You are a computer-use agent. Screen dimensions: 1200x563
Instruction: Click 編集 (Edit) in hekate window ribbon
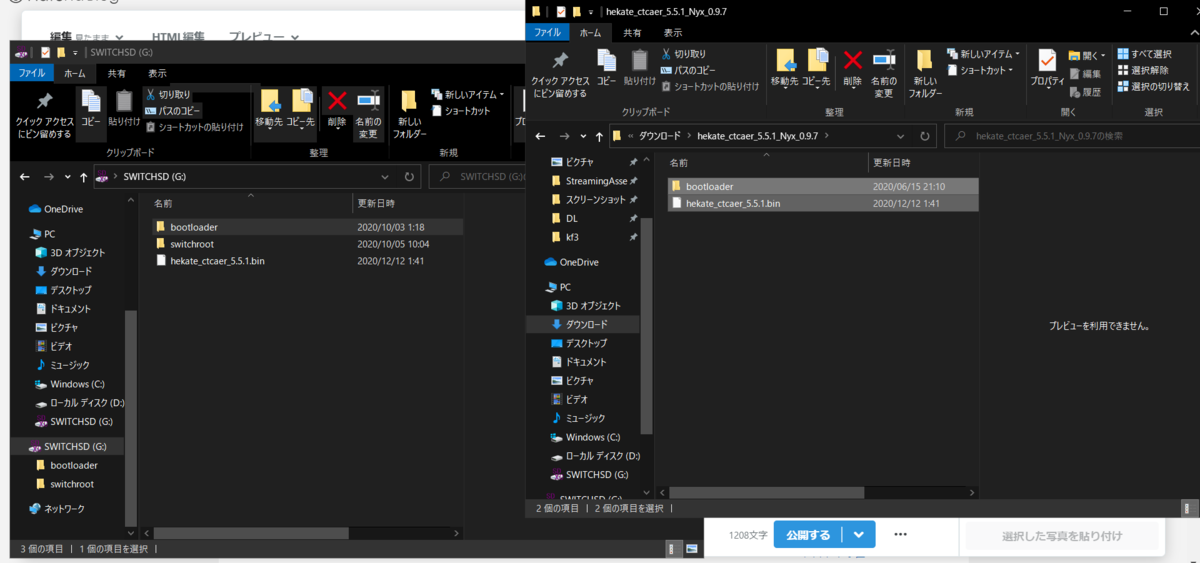pos(1084,73)
